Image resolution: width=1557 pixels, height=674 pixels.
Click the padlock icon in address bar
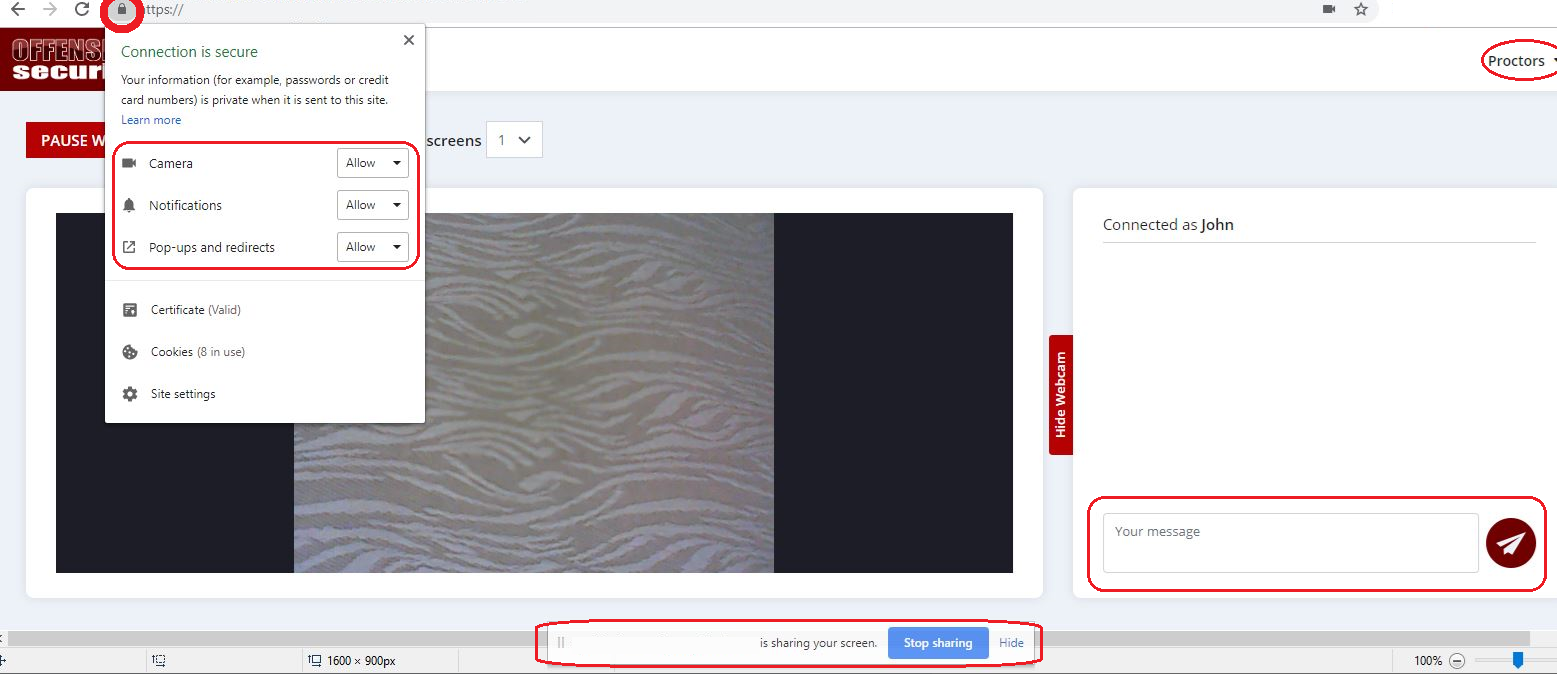click(x=122, y=10)
